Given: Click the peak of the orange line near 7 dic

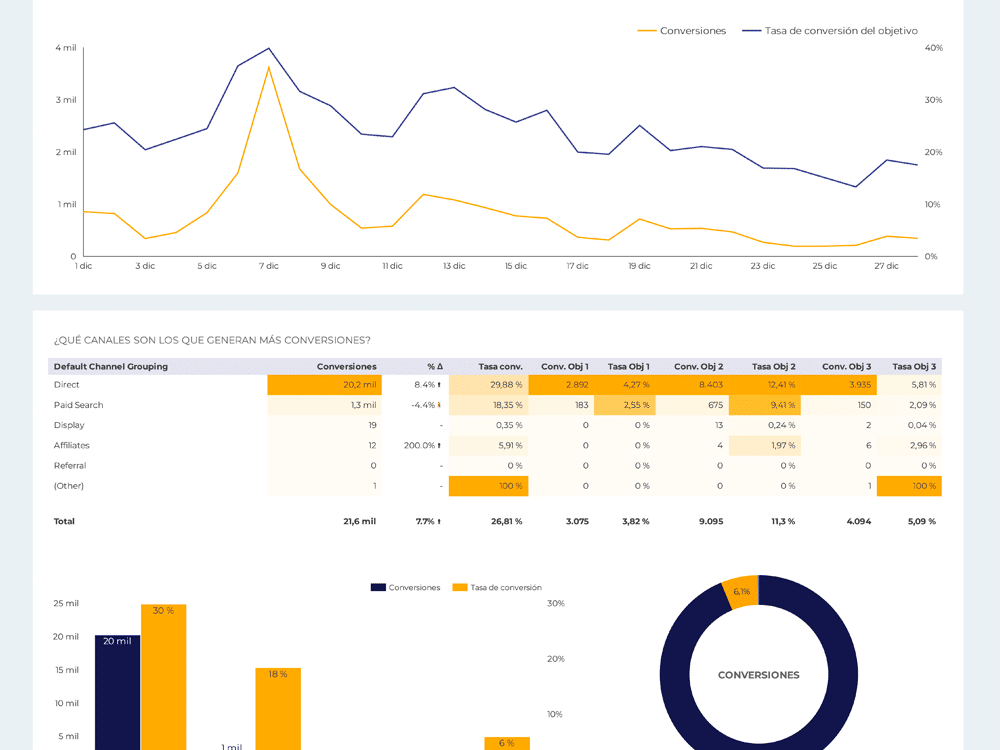Looking at the screenshot, I should pos(267,66).
